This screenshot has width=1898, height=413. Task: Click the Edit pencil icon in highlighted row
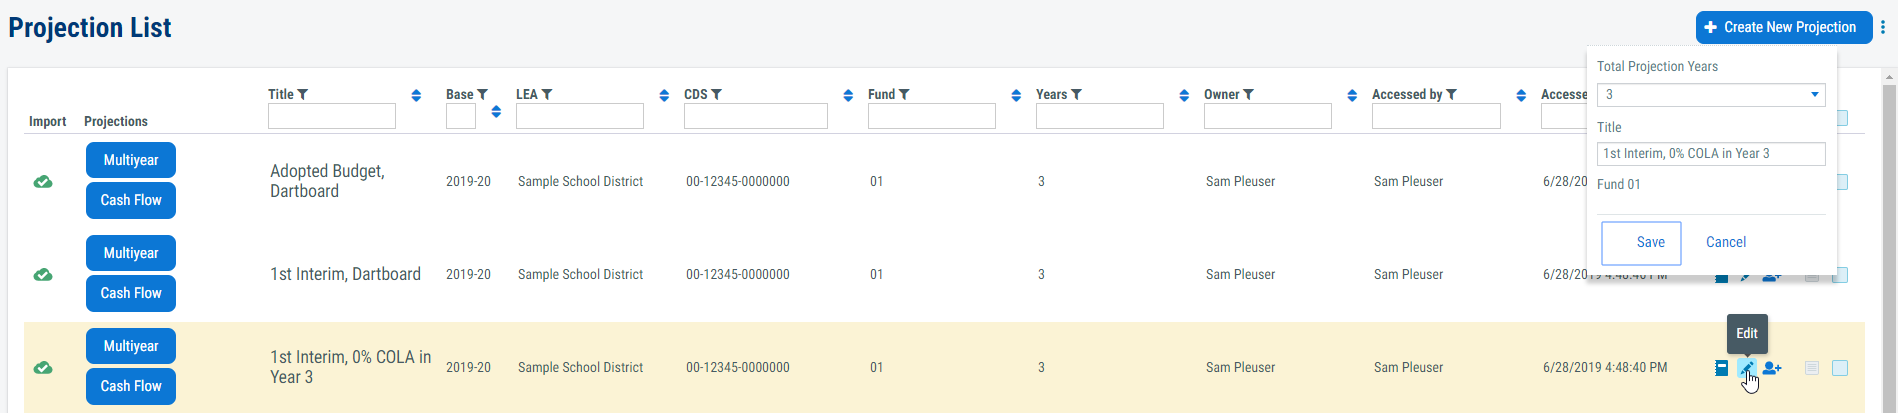[1746, 368]
